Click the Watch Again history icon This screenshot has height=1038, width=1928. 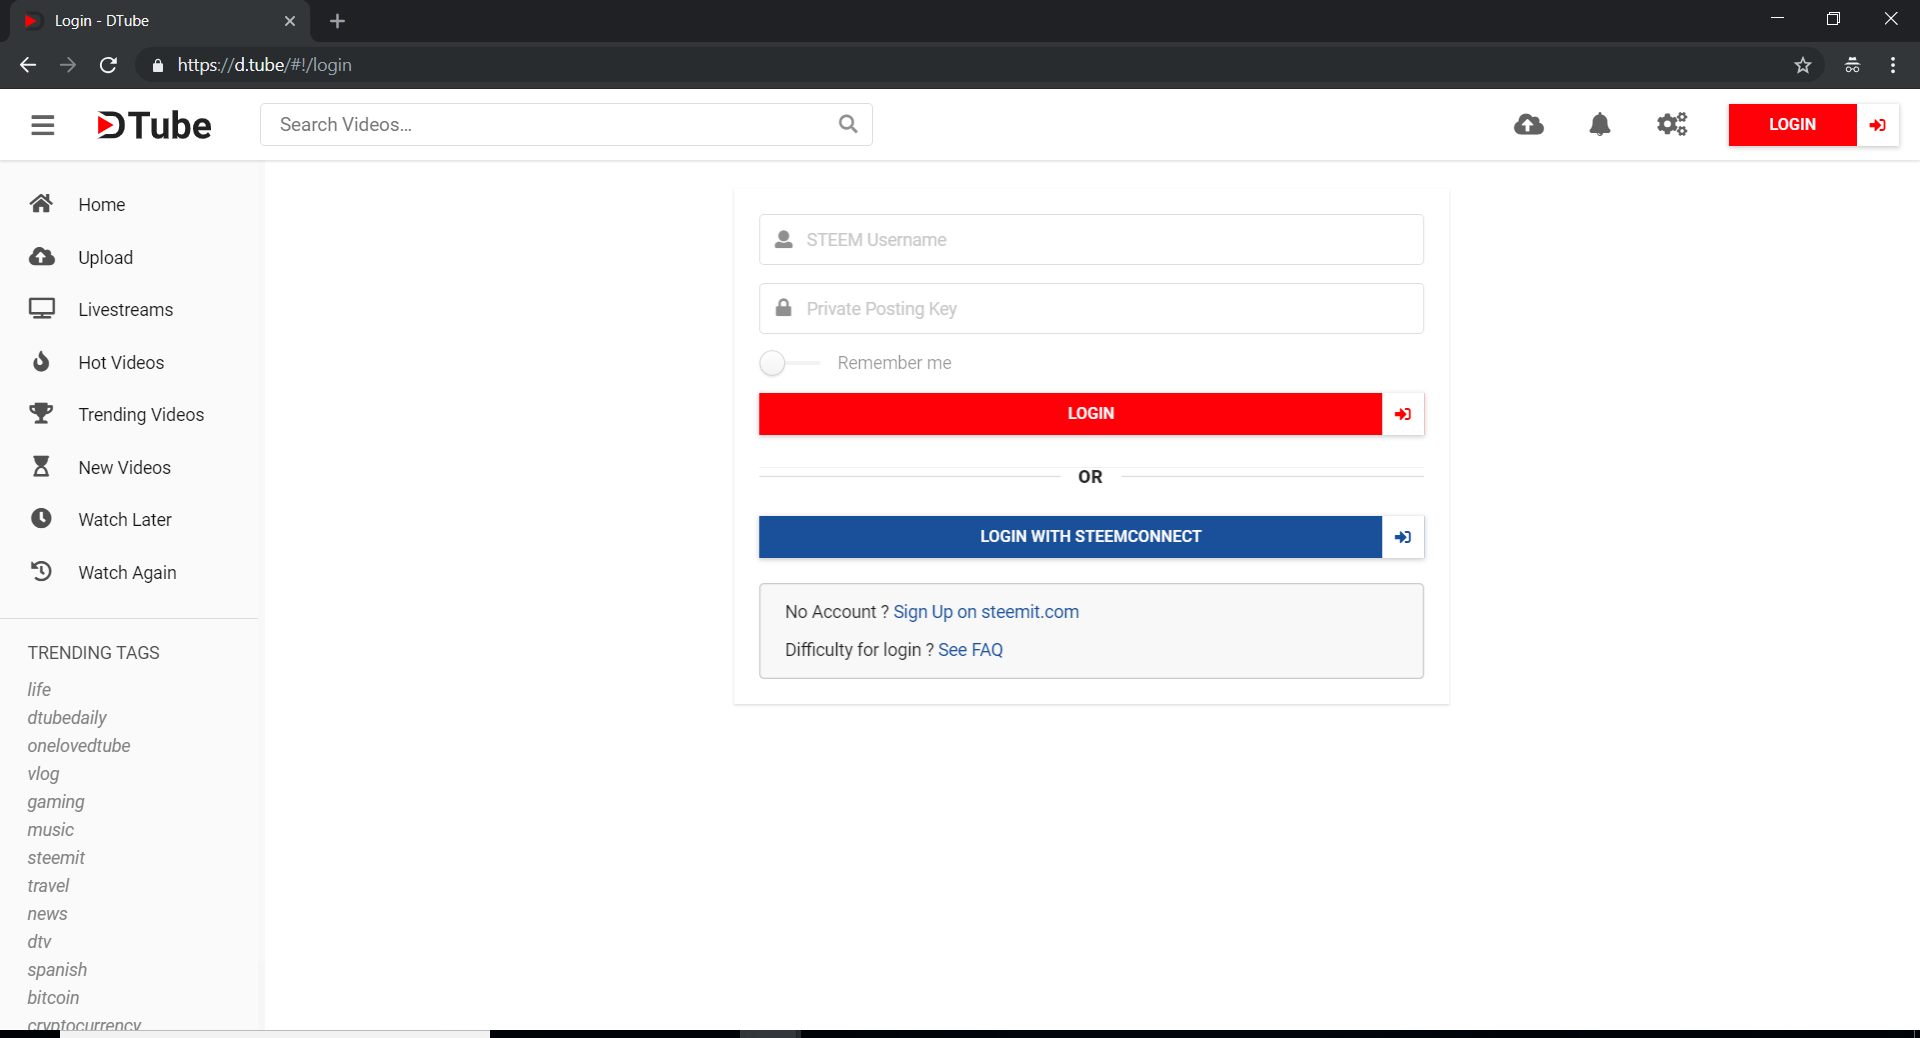click(41, 572)
